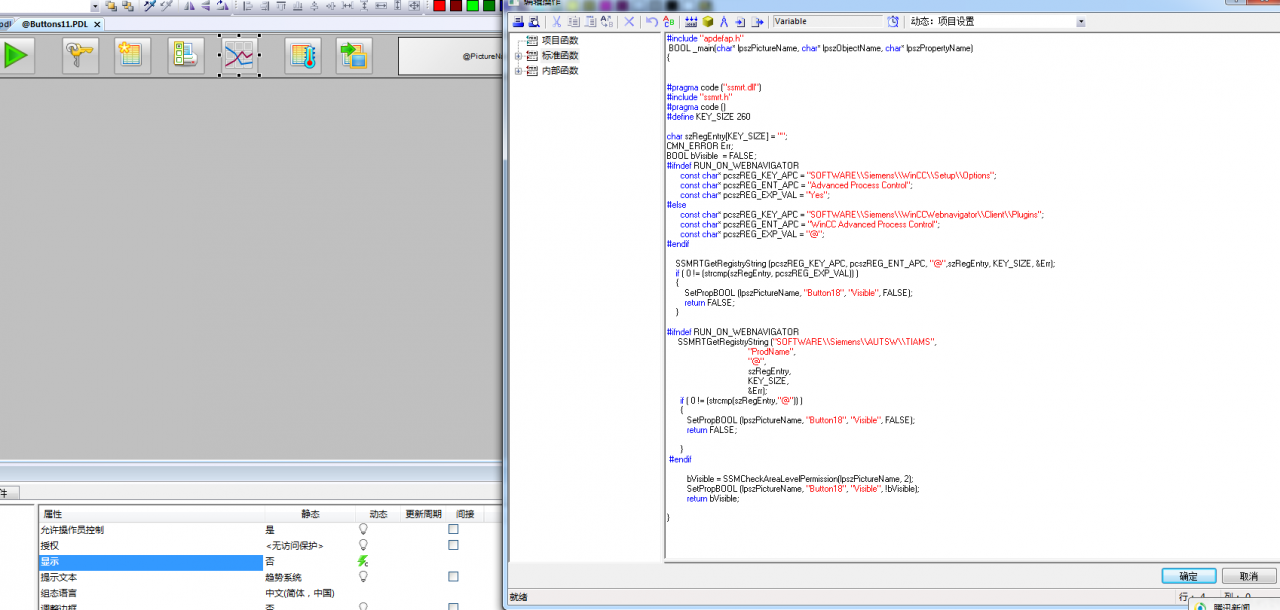The image size is (1280, 610).
Task: Pick the dark red color swatch in the designer toolbar
Action: [456, 5]
